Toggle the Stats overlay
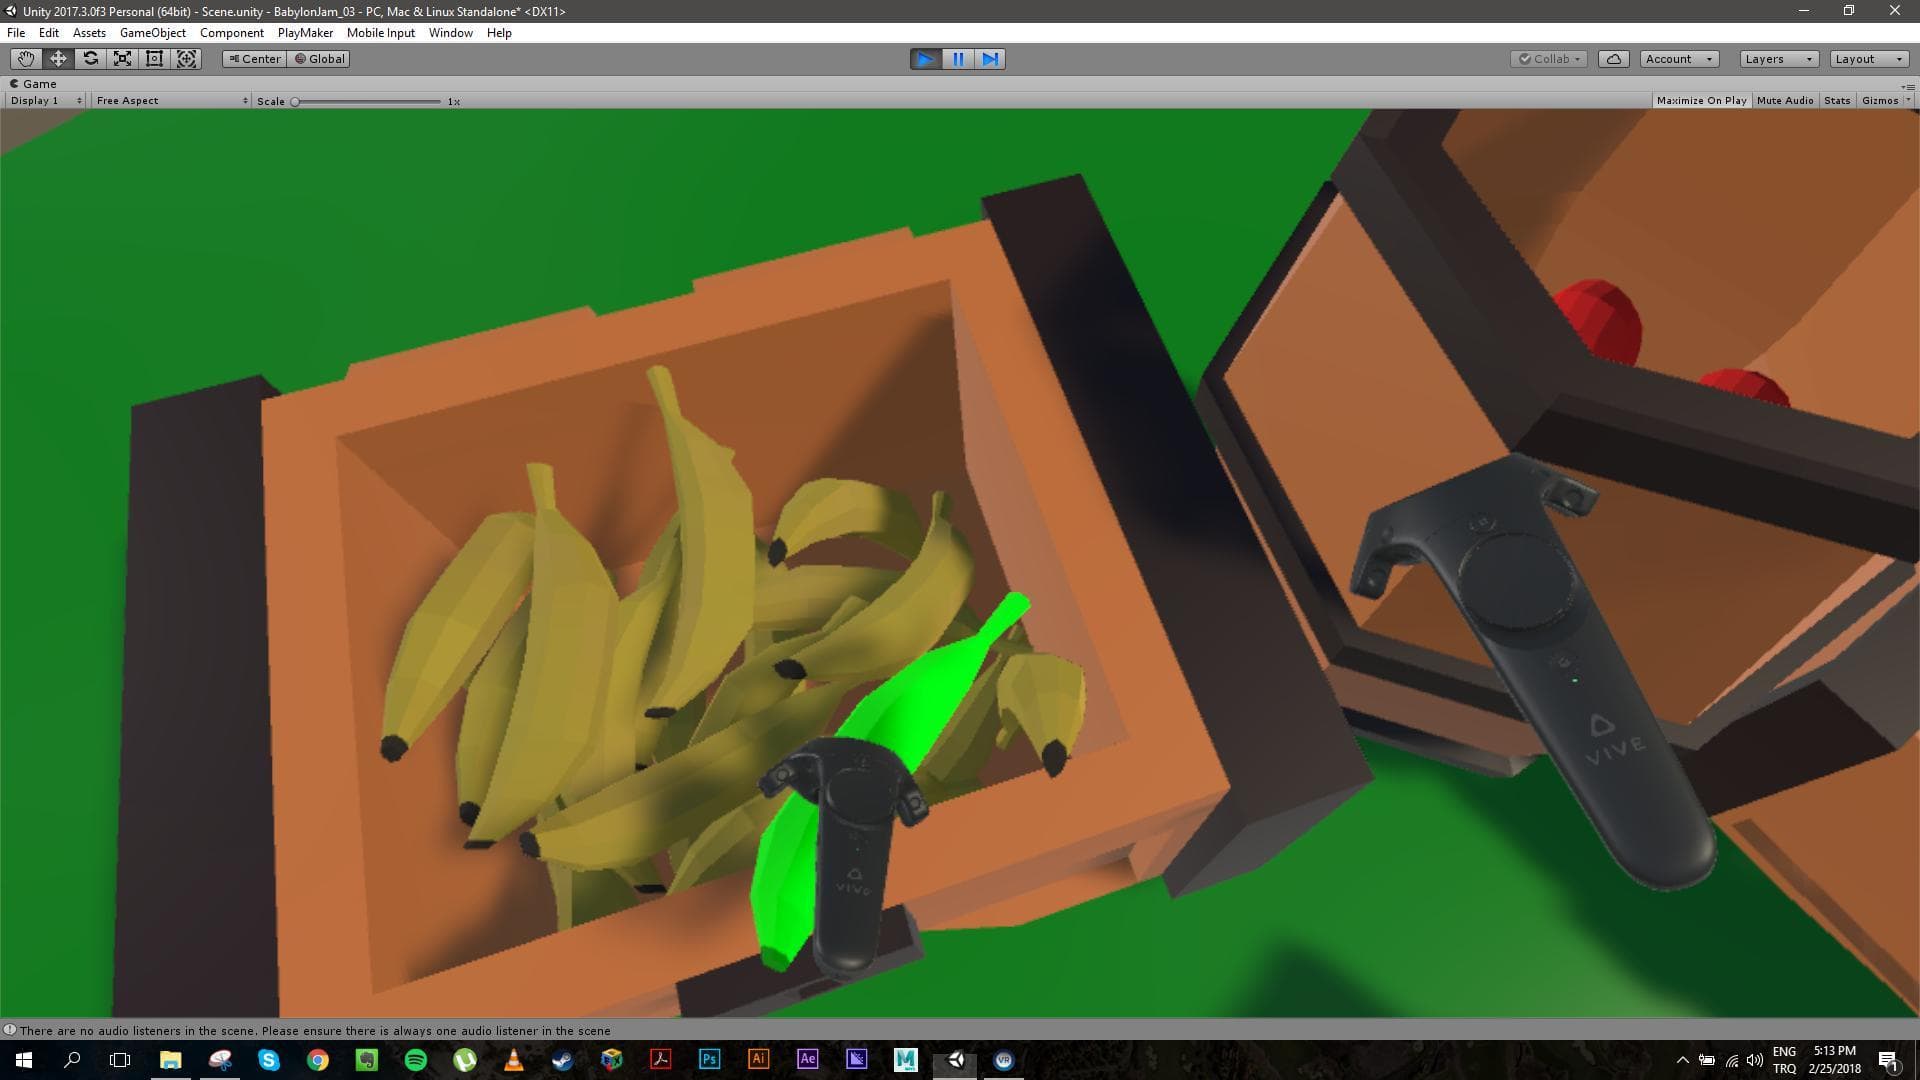The image size is (1920, 1080). tap(1837, 101)
